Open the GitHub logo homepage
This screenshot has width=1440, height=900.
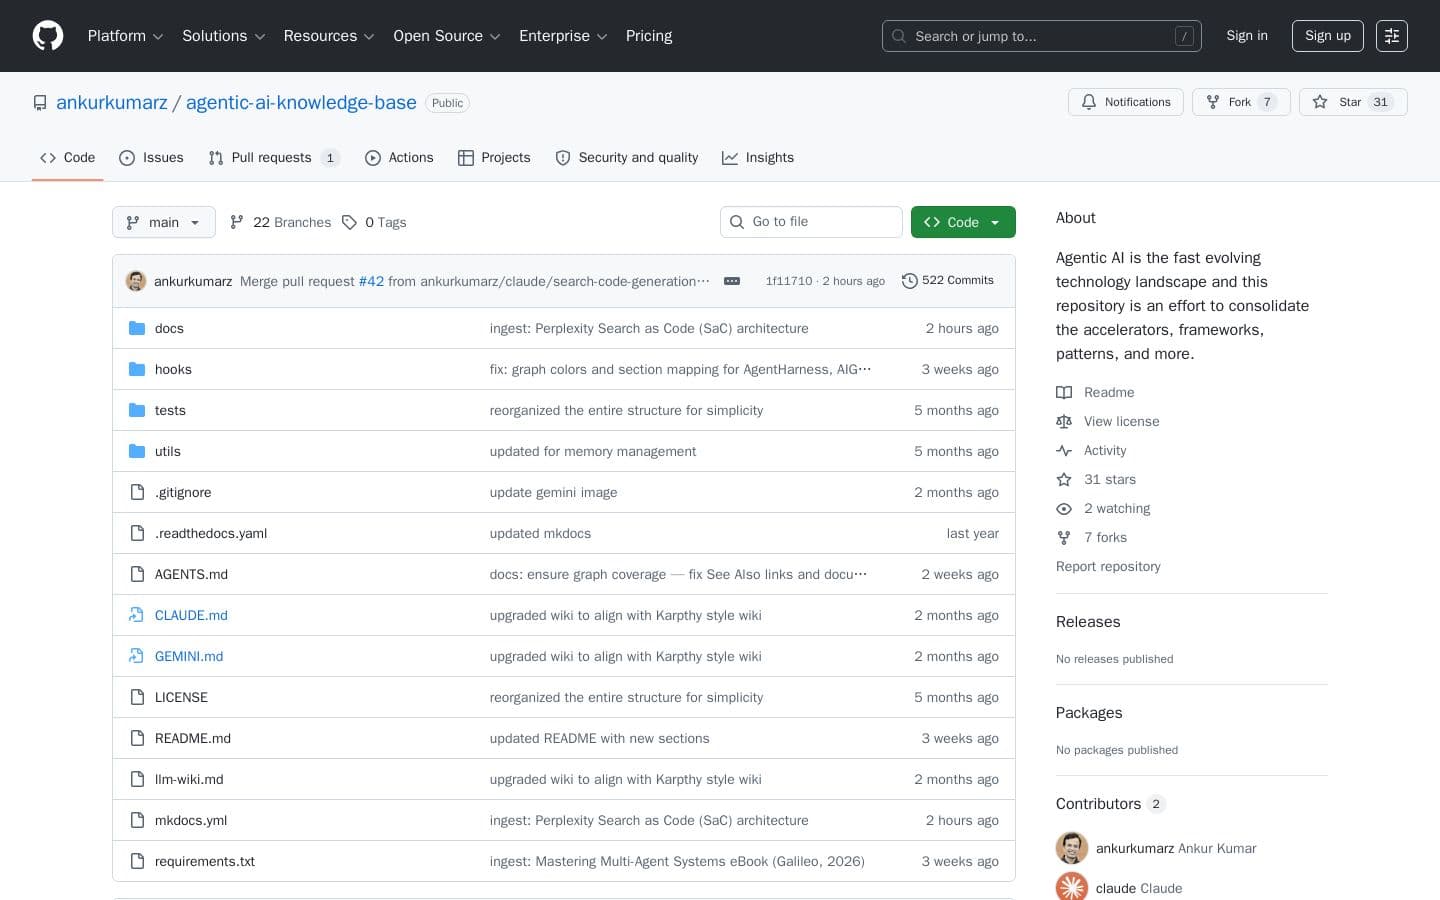[x=48, y=36]
